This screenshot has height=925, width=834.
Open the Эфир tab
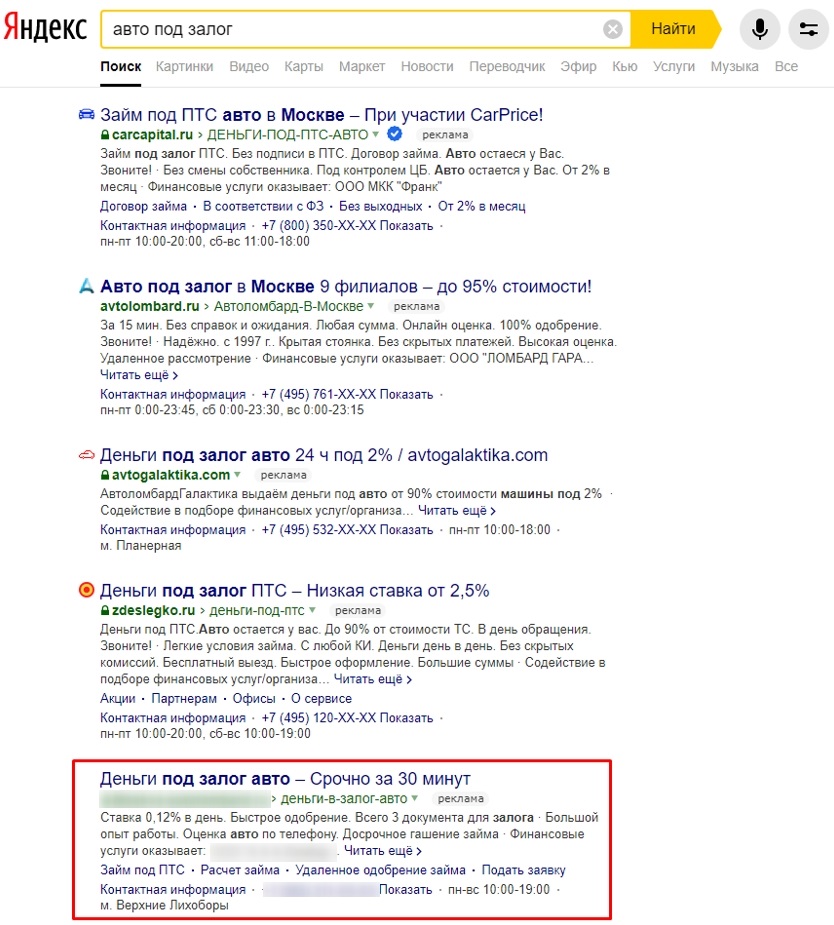578,67
